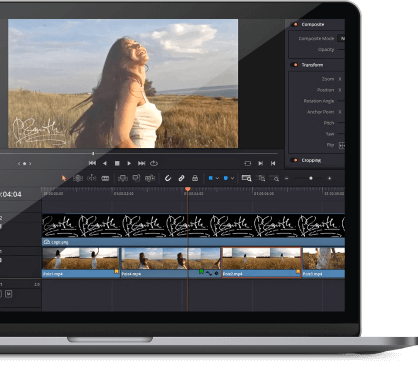Viewport: 418px width, 376px height.
Task: Click the Insert Clip toolbar icon
Action: pyautogui.click(x=123, y=178)
